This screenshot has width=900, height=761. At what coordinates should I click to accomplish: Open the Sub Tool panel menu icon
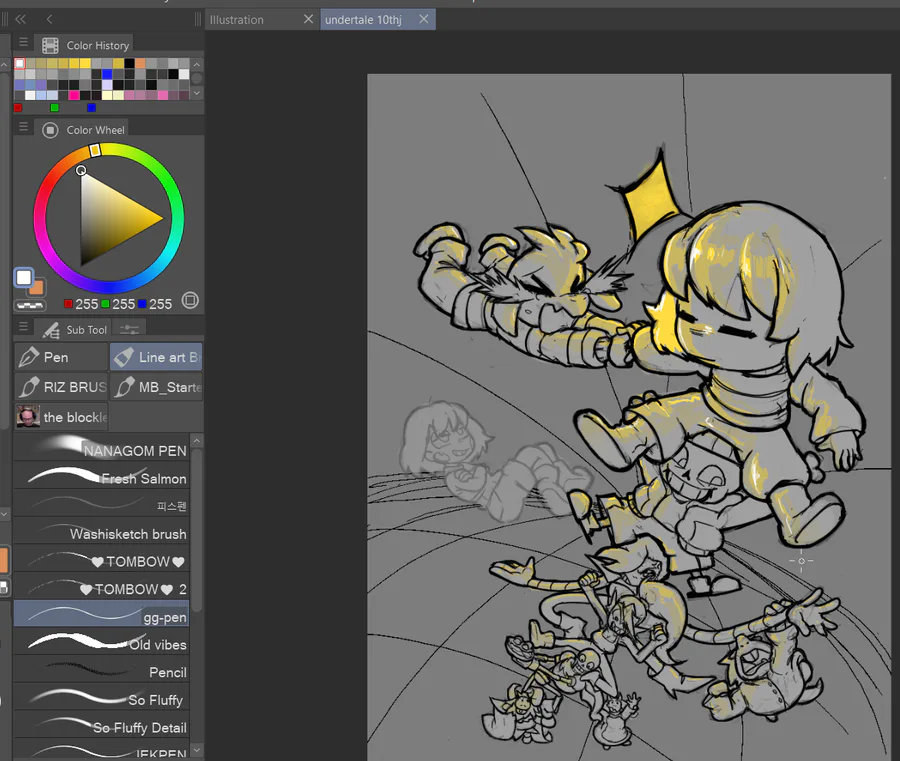(x=23, y=326)
